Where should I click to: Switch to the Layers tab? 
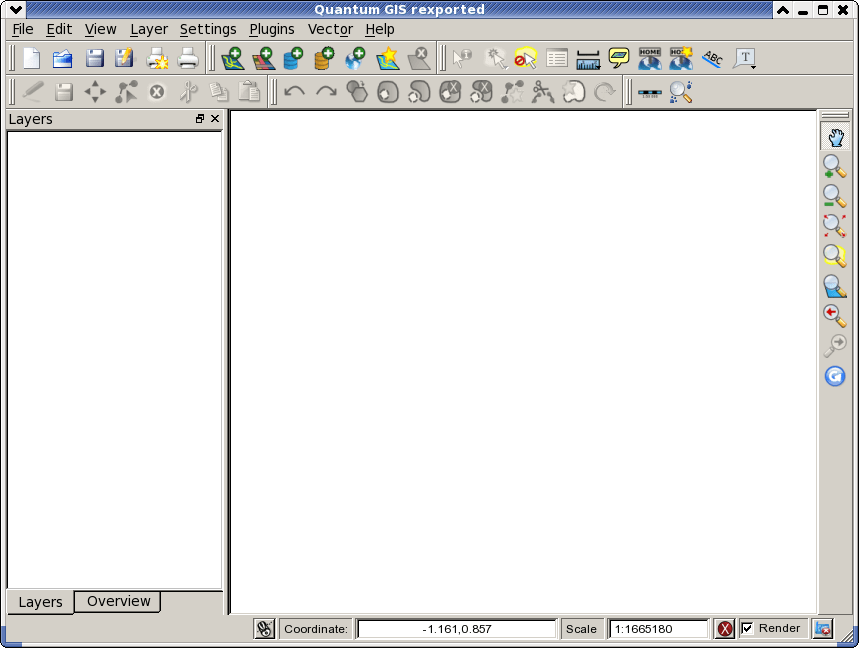click(40, 603)
